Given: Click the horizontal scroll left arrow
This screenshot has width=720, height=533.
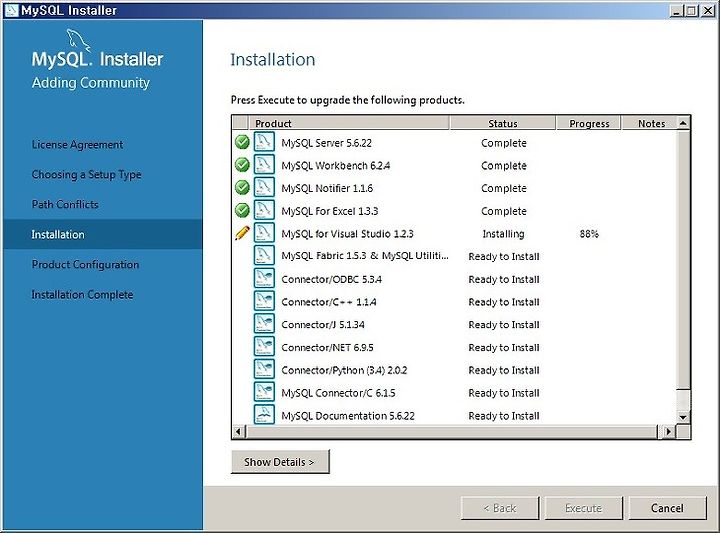Looking at the screenshot, I should point(238,431).
